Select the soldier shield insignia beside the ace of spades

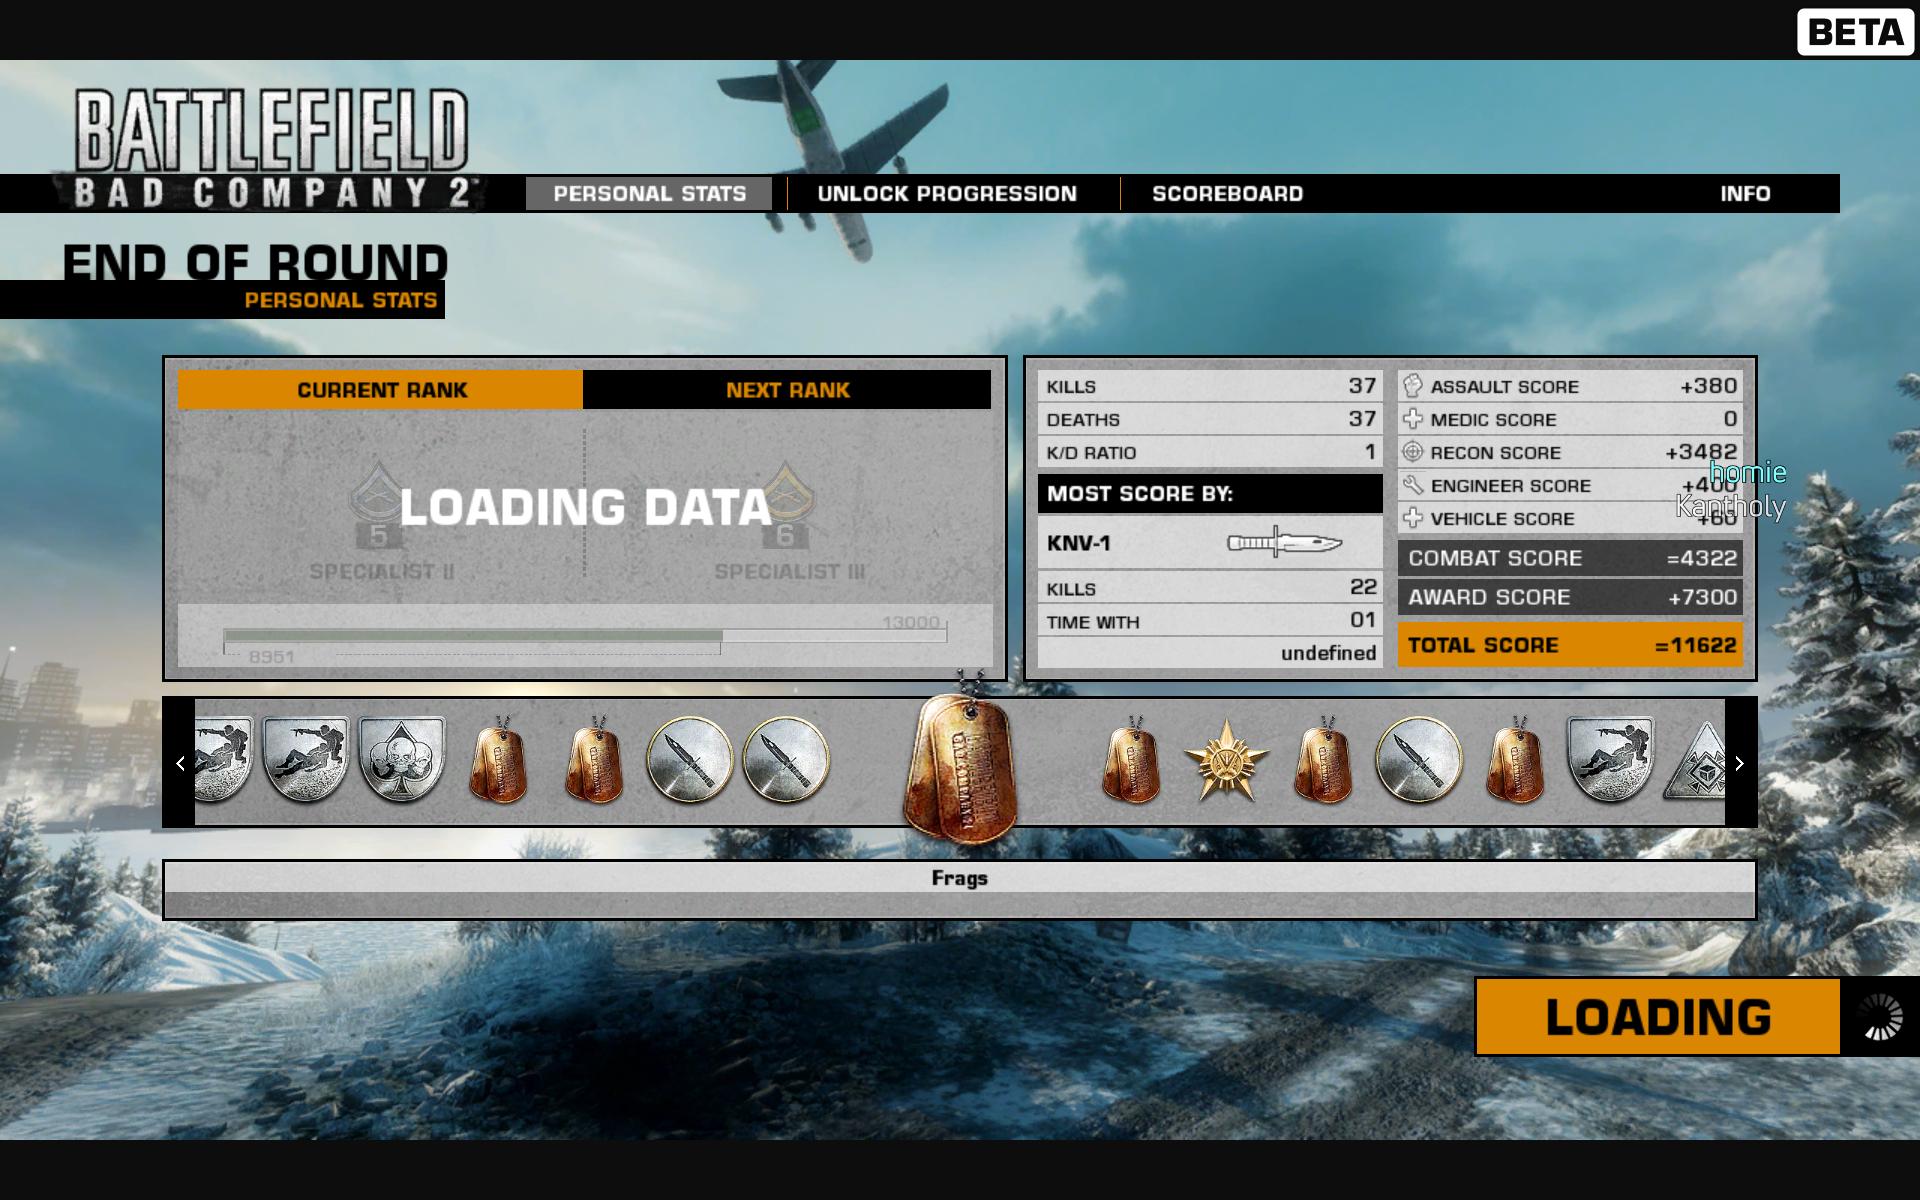point(306,759)
